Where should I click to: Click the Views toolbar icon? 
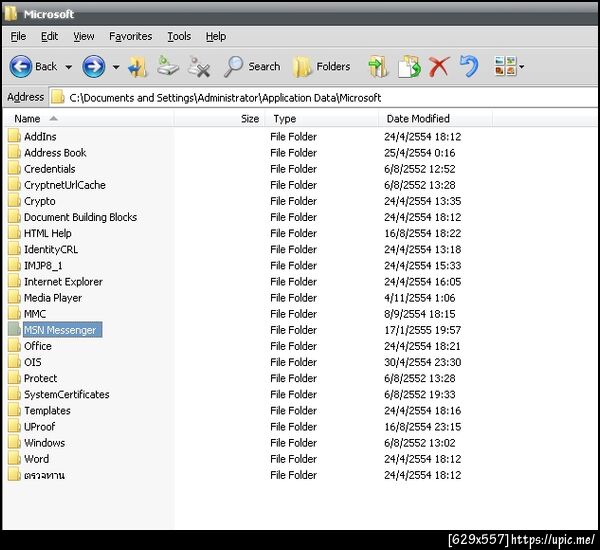coord(505,66)
